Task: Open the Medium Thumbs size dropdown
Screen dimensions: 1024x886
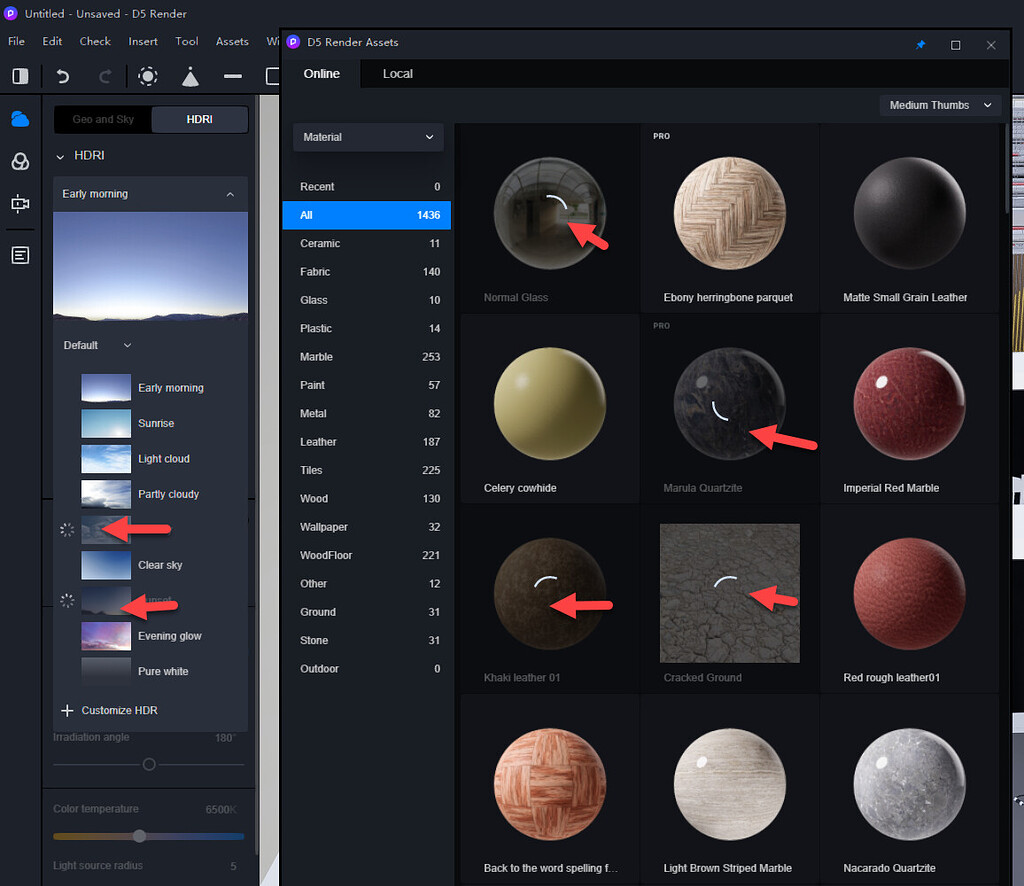Action: pyautogui.click(x=940, y=105)
